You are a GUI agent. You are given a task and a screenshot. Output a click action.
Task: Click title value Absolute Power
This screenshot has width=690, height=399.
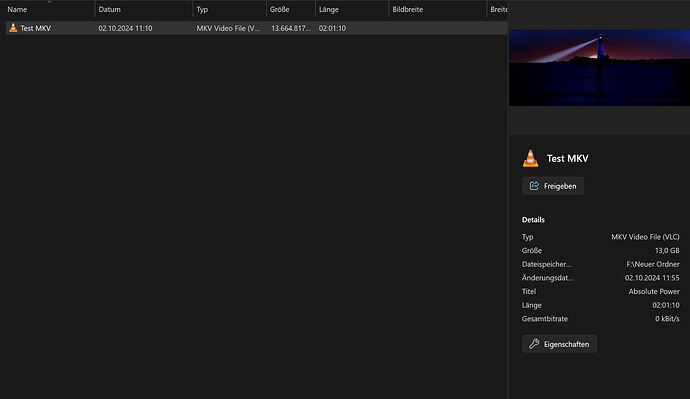654,291
